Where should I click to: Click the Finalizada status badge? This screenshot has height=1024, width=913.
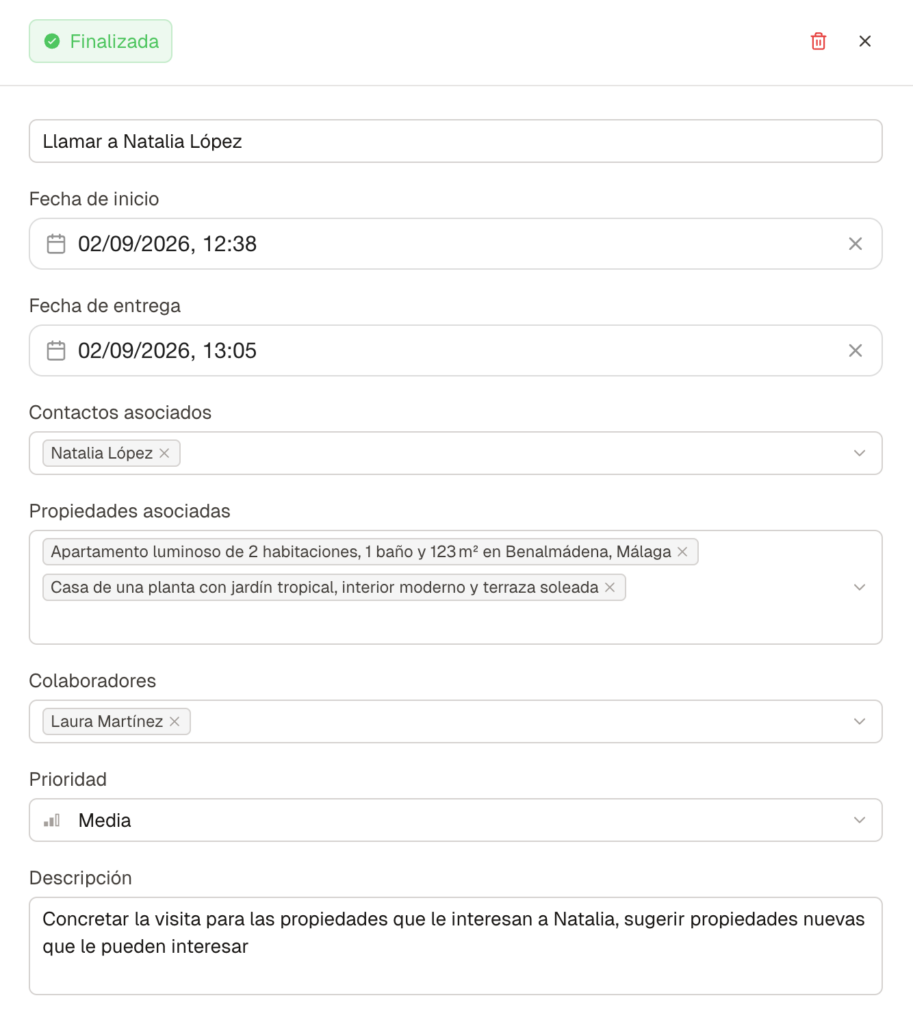click(100, 41)
